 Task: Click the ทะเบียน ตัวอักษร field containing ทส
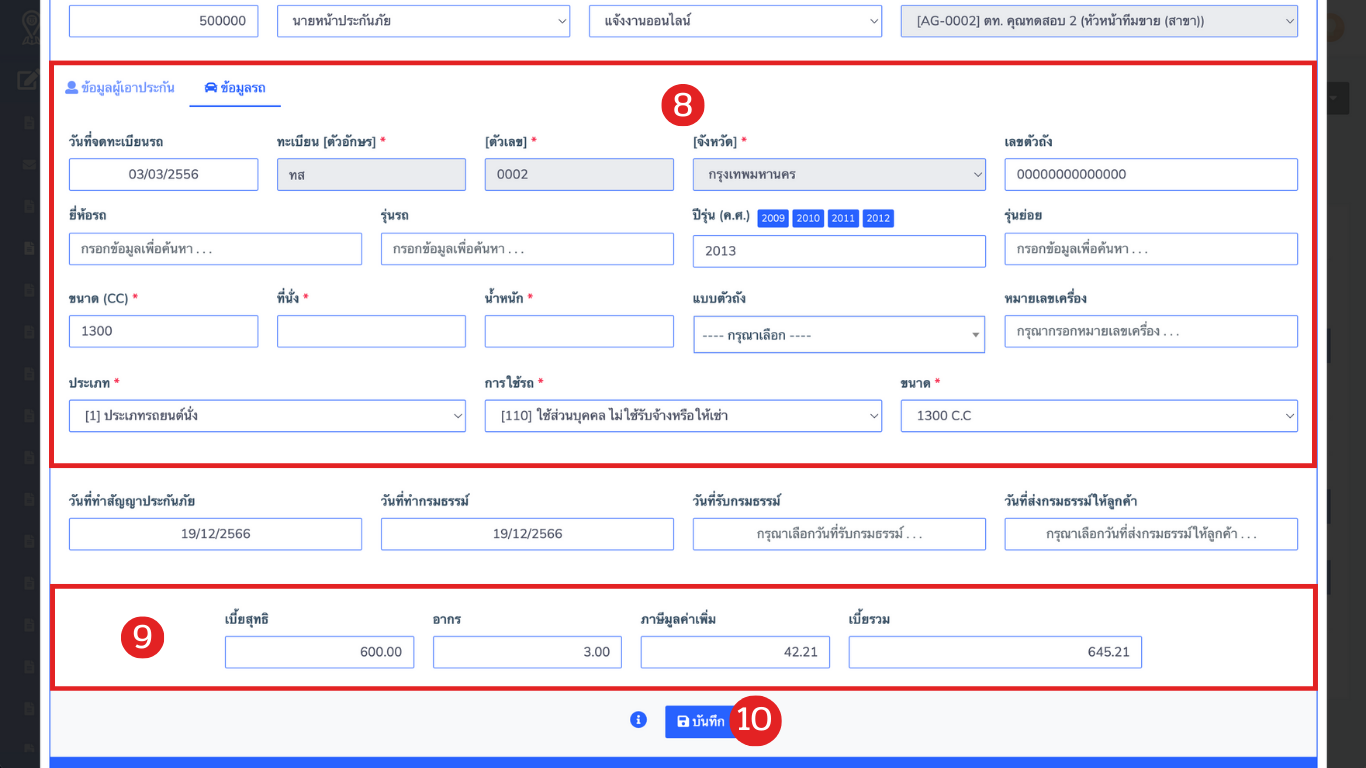(371, 174)
